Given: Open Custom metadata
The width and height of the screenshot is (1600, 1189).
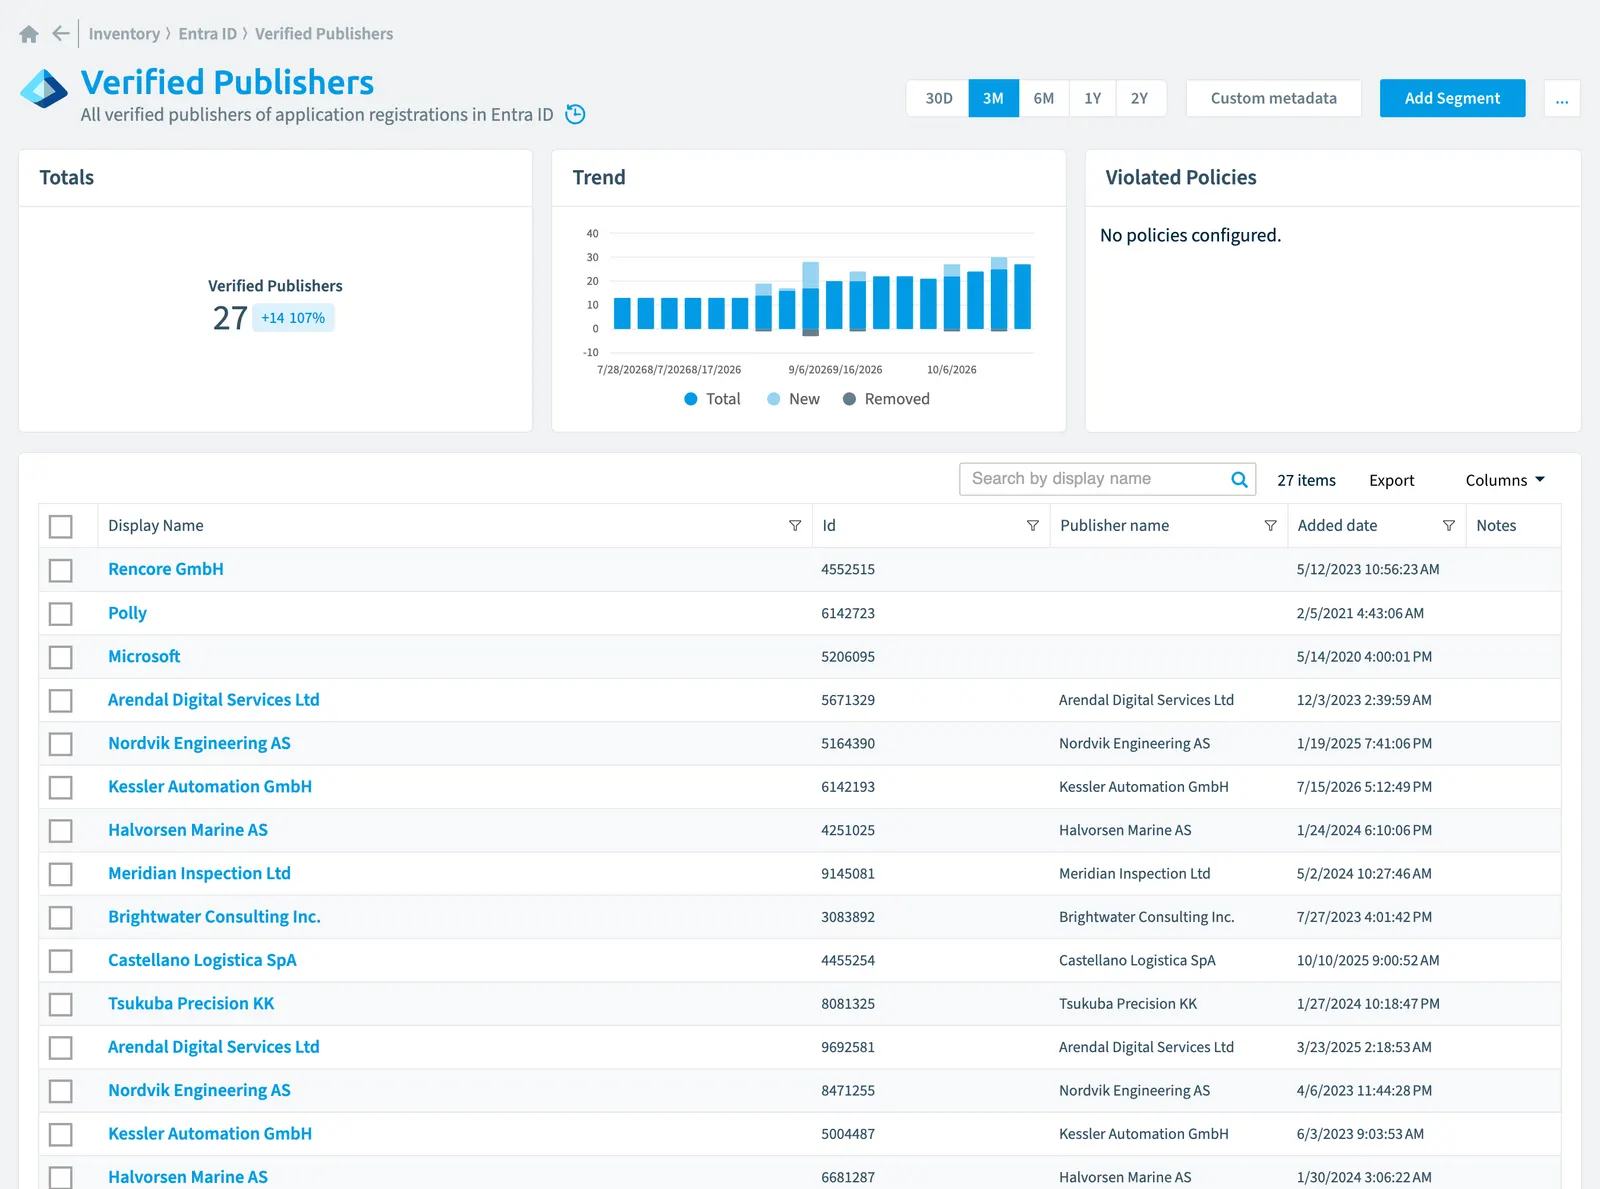Looking at the screenshot, I should (1273, 98).
